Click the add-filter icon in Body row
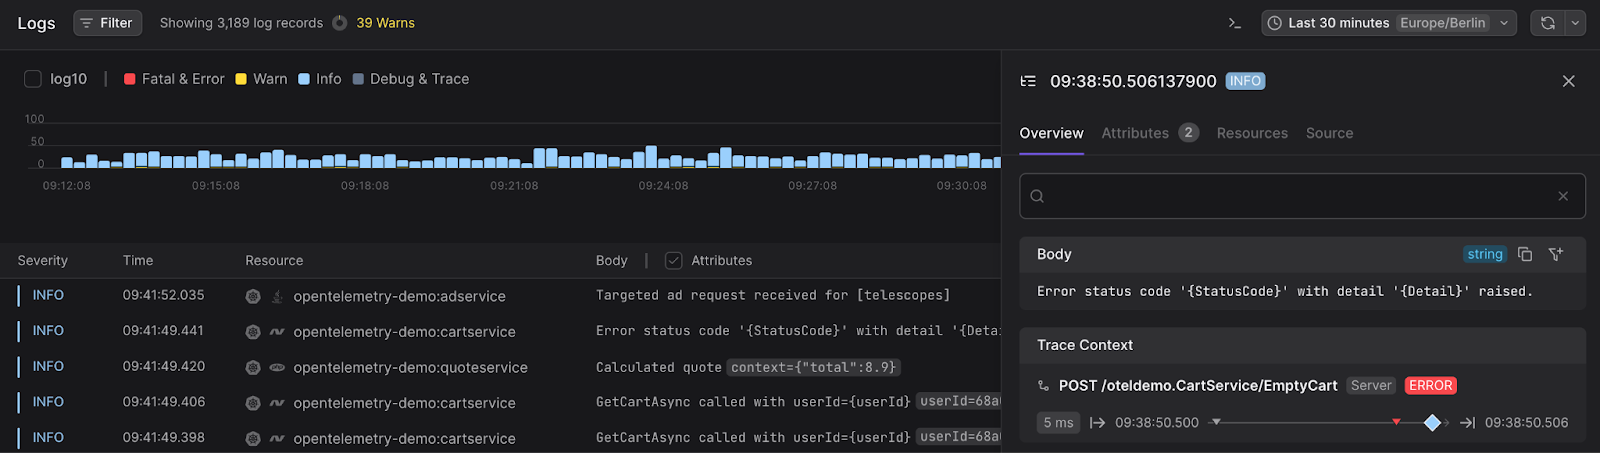 point(1556,254)
